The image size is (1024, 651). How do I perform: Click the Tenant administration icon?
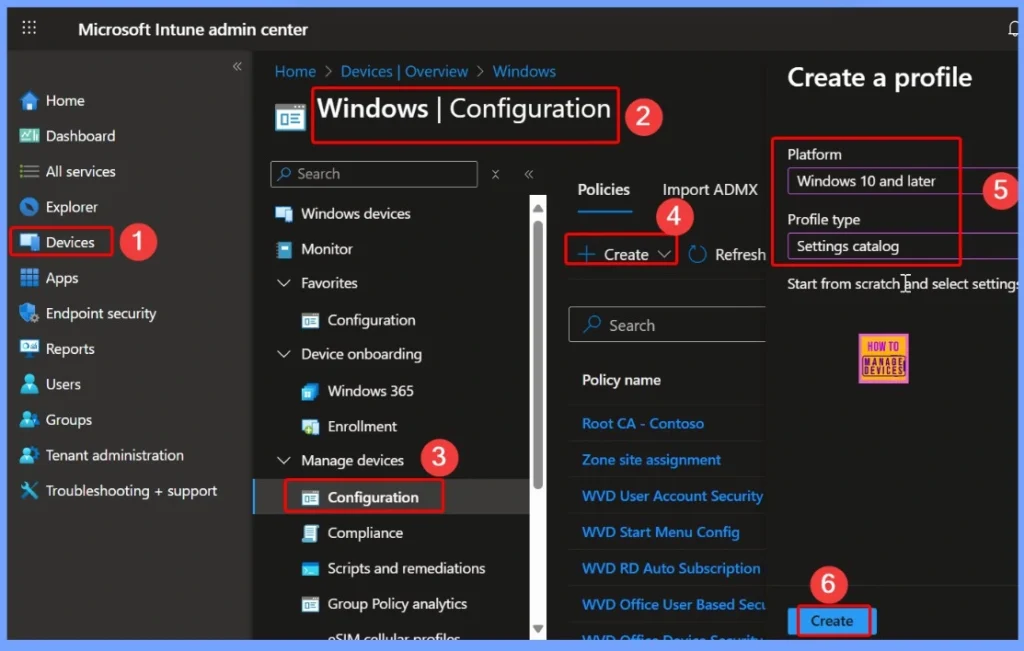29,455
